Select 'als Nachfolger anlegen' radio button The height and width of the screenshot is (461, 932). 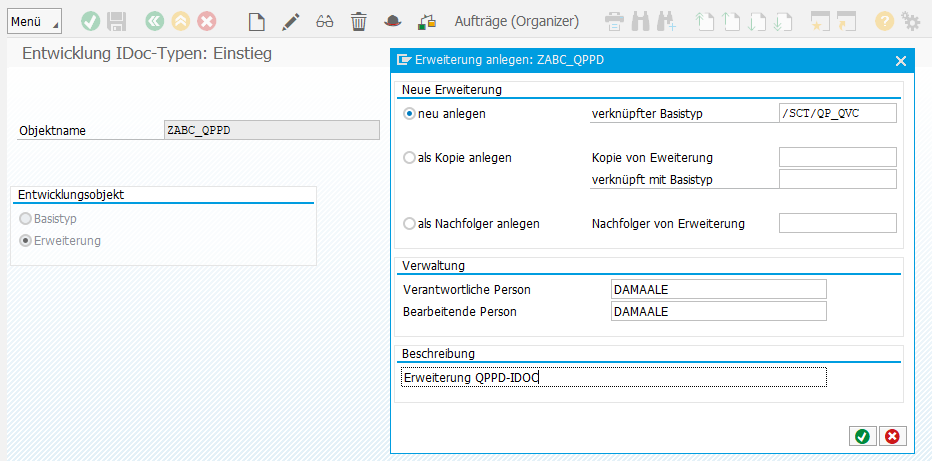pos(409,224)
